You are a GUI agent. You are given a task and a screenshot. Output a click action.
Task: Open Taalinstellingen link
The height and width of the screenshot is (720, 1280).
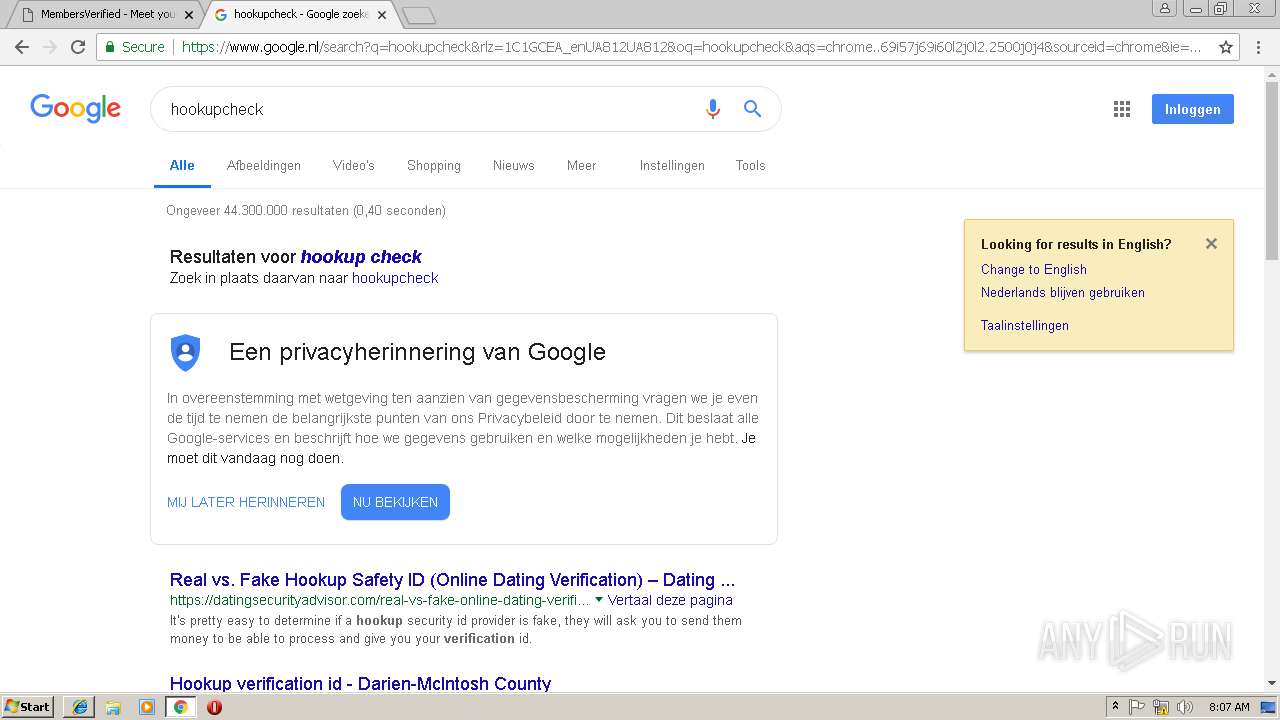pos(1025,325)
